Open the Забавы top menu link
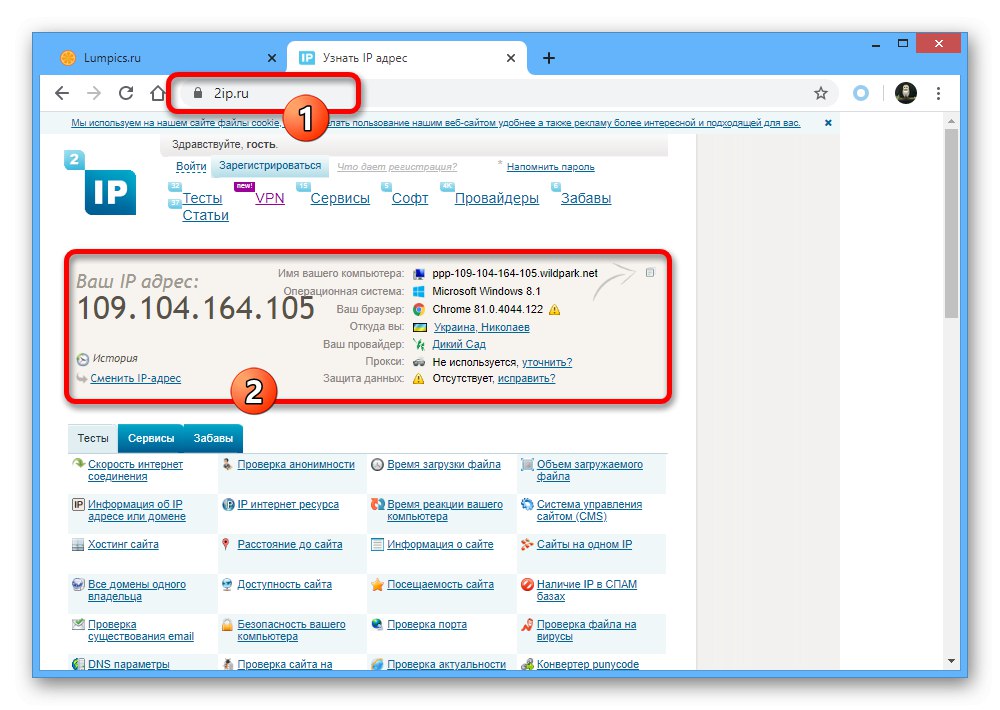Screen dimensions: 1000x710 (586, 198)
